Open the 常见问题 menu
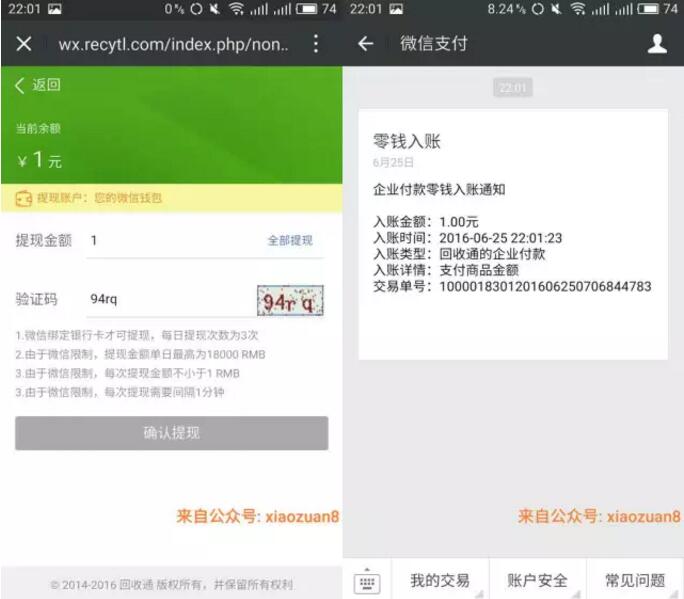 coord(635,580)
